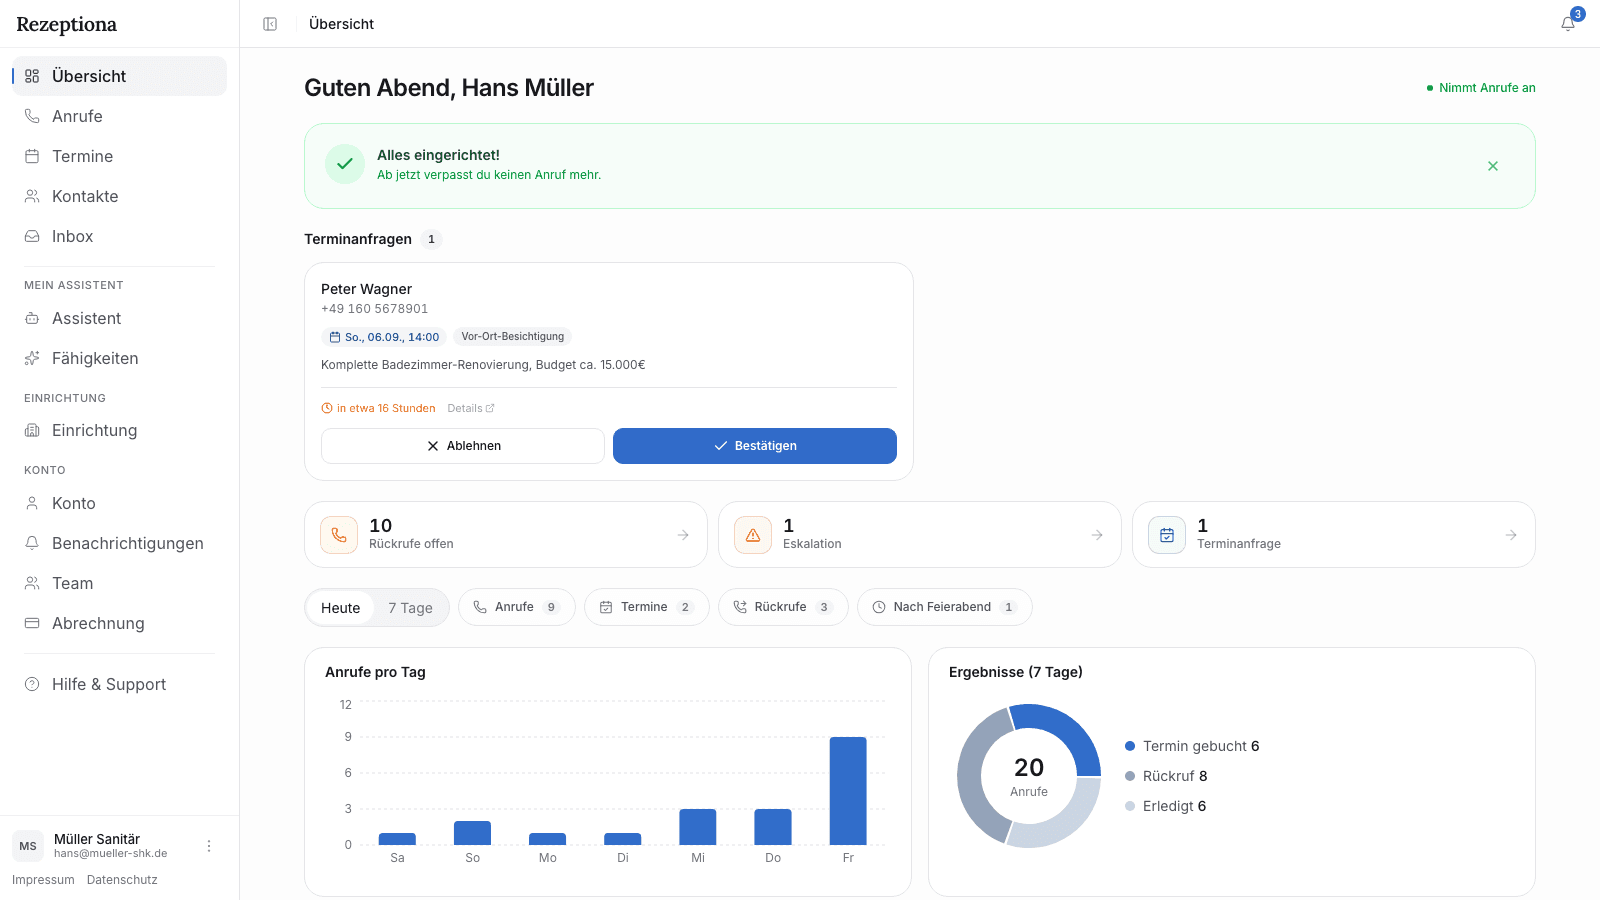Filter by Nach Feierabend chip
The image size is (1600, 900).
945,607
